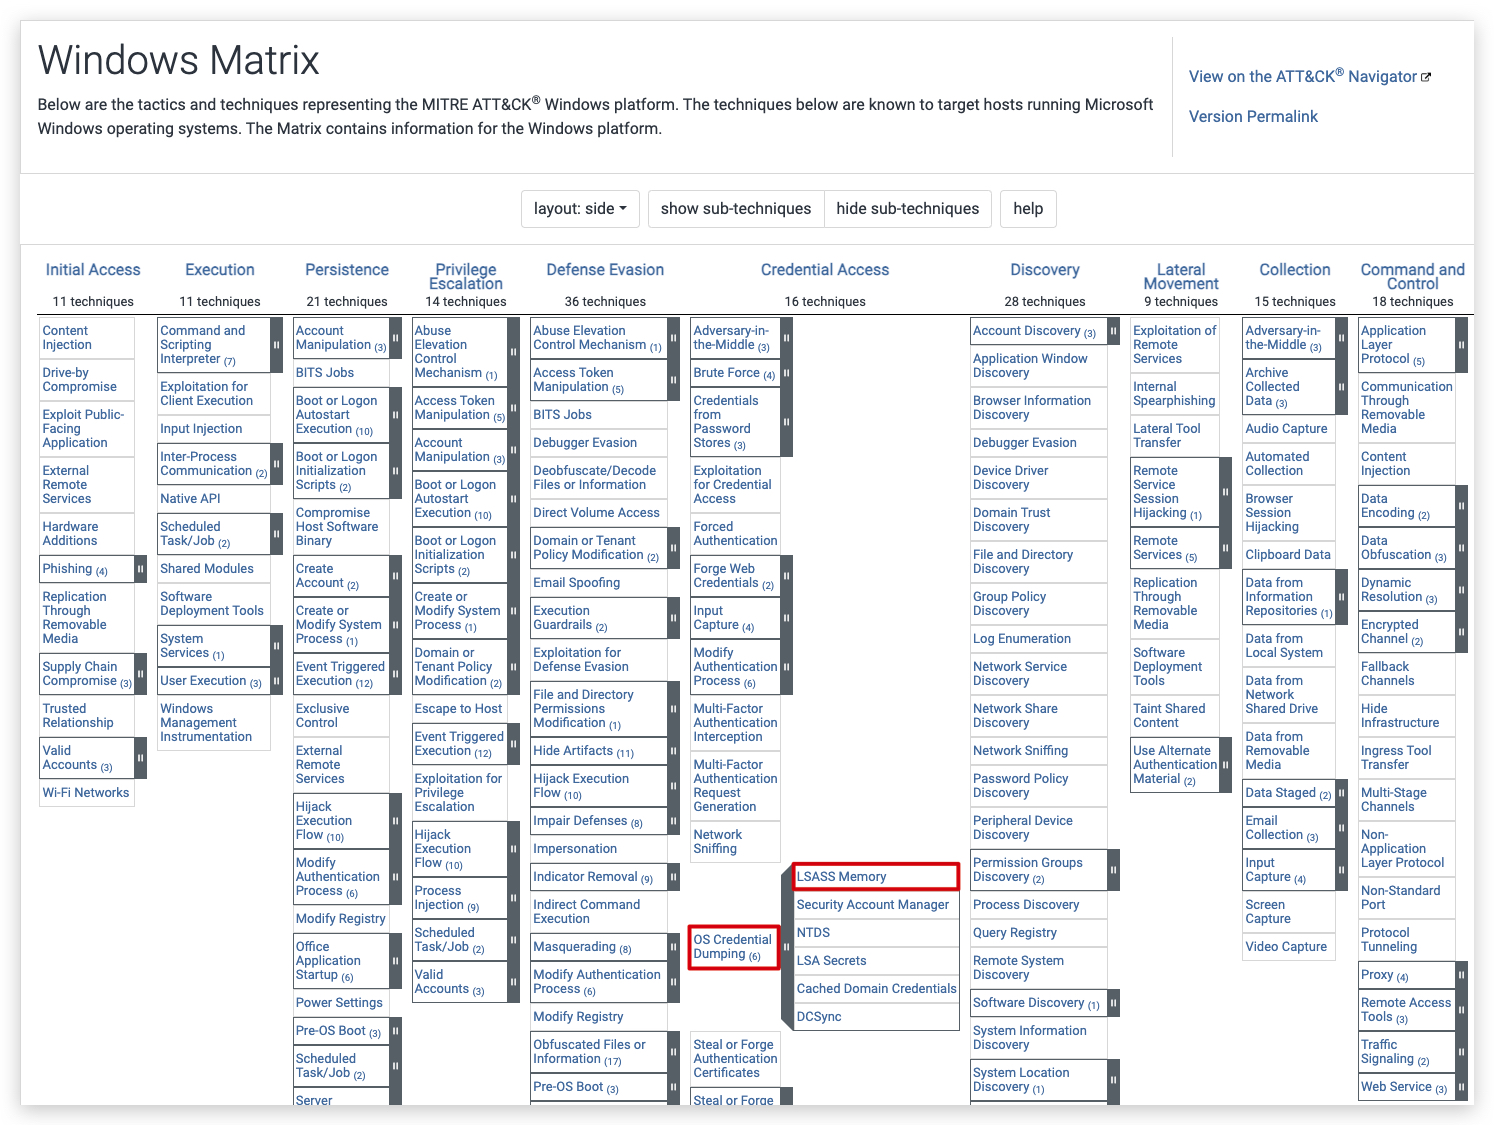Expand Valid Accounts handle under Initial Access
The height and width of the screenshot is (1125, 1494).
coord(140,758)
